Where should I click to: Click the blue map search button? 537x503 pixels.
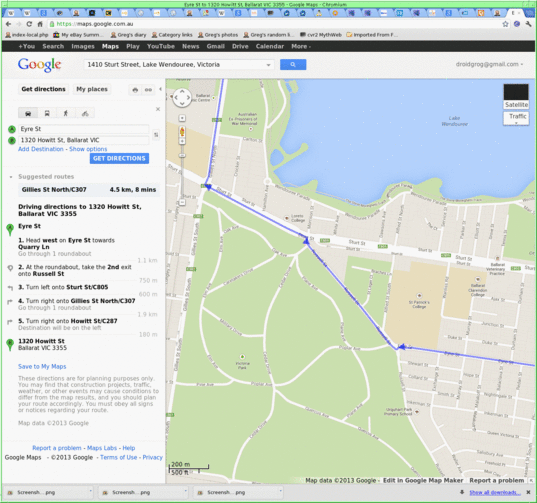(x=293, y=64)
